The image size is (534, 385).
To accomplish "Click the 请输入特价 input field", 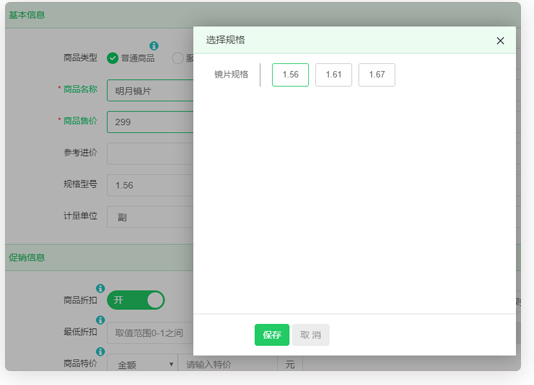I will point(227,364).
